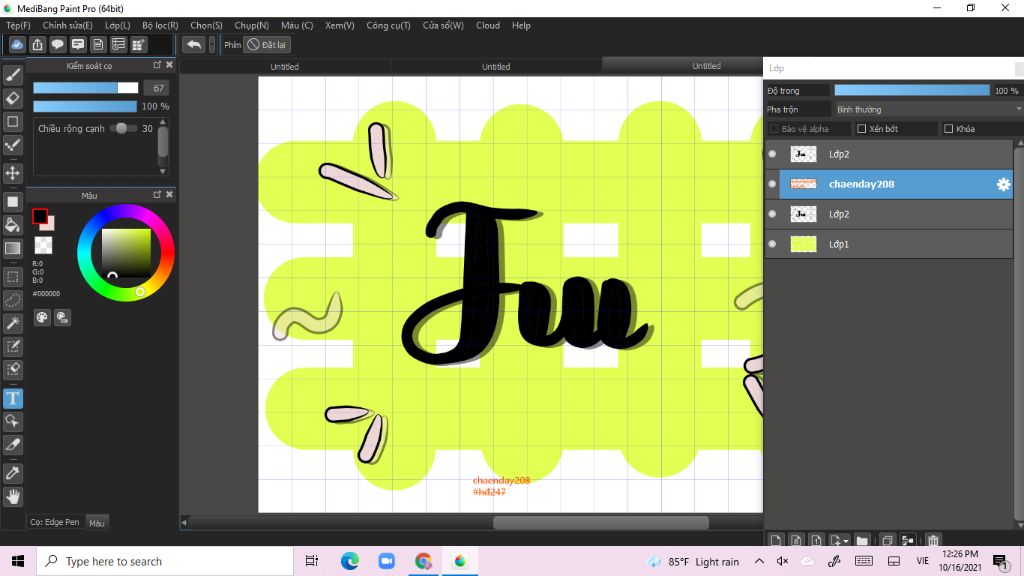Click the duplicate layer icon
The image size is (1024, 576).
coord(887,540)
